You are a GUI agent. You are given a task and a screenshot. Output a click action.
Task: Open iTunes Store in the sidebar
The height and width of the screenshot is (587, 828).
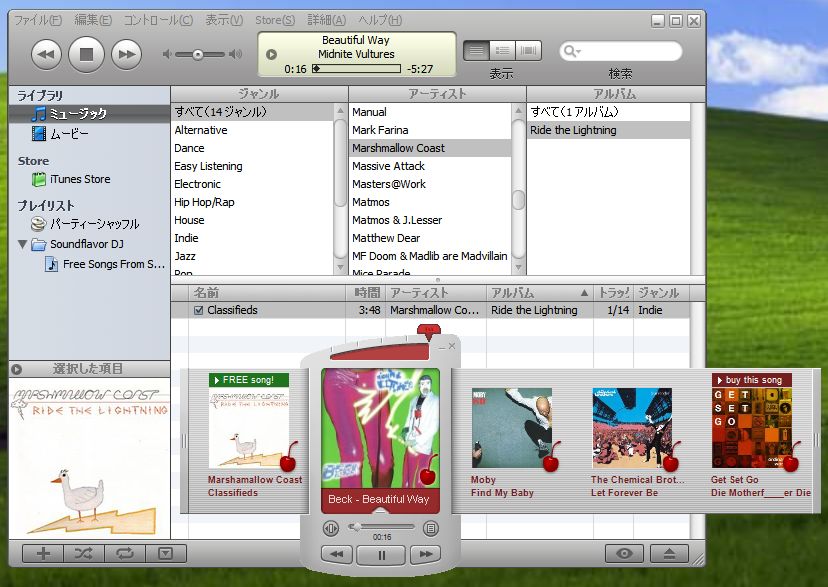[89, 179]
